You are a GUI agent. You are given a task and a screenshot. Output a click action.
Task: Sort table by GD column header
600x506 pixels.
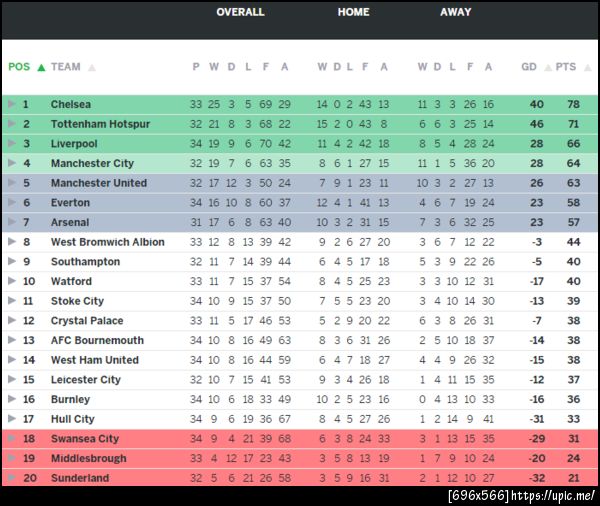[529, 68]
